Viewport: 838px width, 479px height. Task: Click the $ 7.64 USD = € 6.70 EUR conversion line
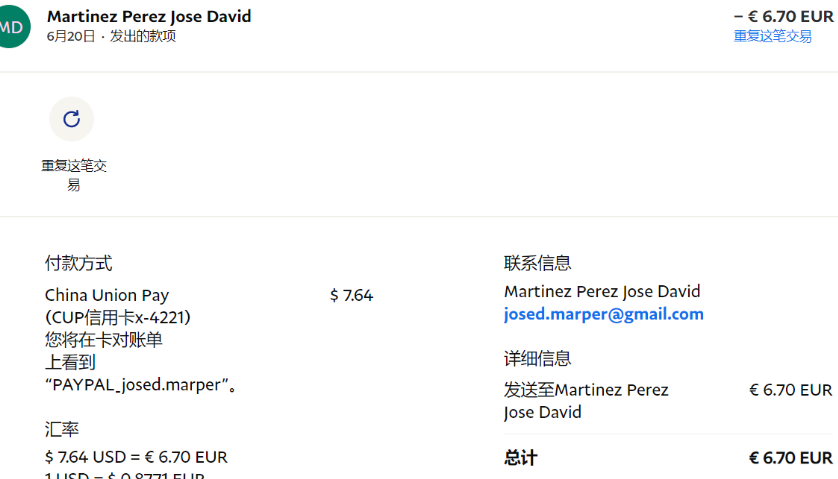[x=136, y=457]
